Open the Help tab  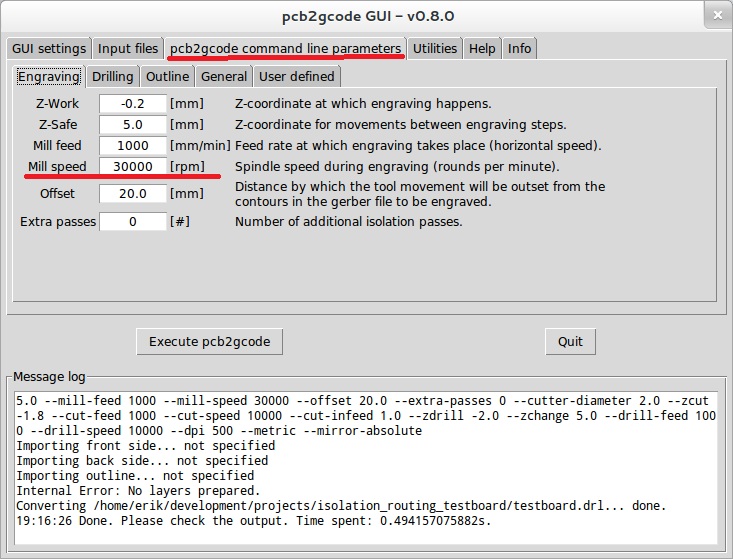(482, 49)
